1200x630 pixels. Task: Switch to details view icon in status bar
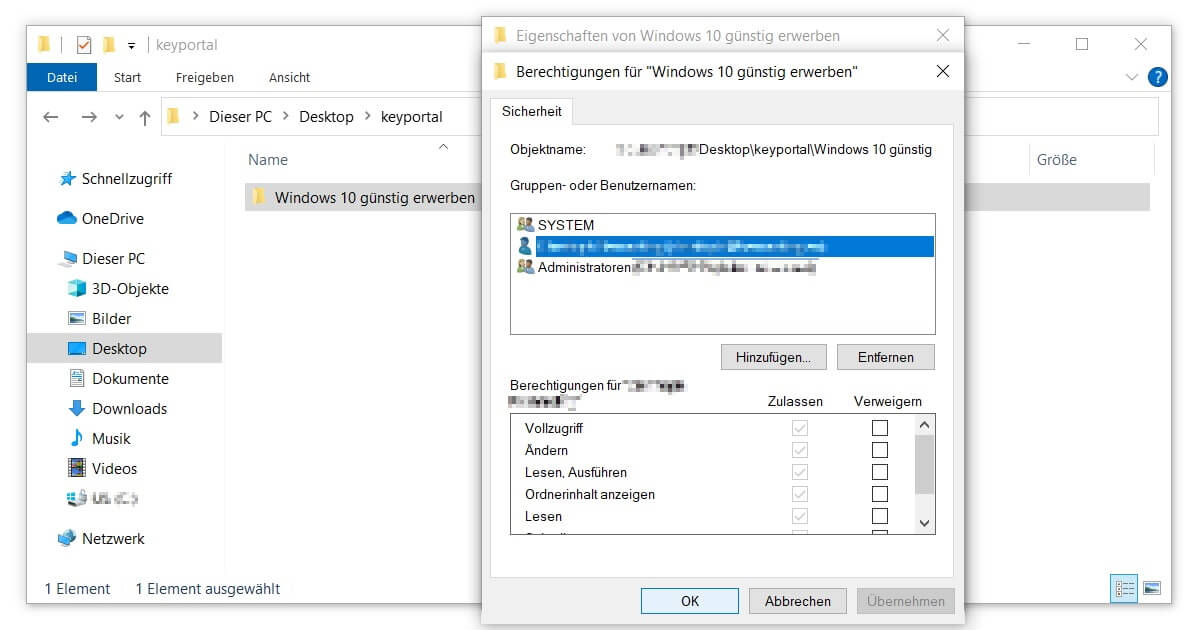pos(1124,589)
